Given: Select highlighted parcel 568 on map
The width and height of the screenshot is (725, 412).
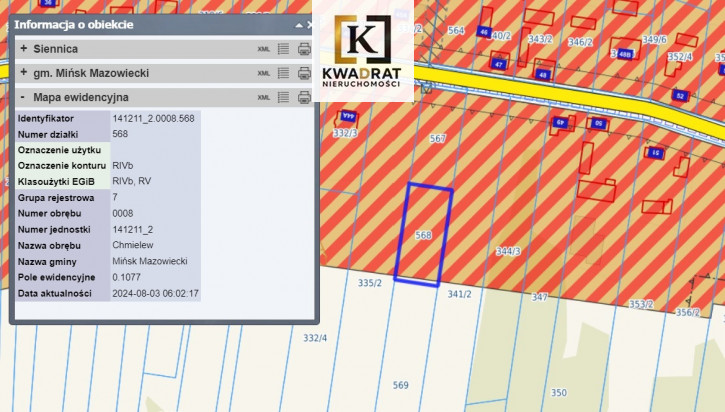Looking at the screenshot, I should click(x=424, y=235).
